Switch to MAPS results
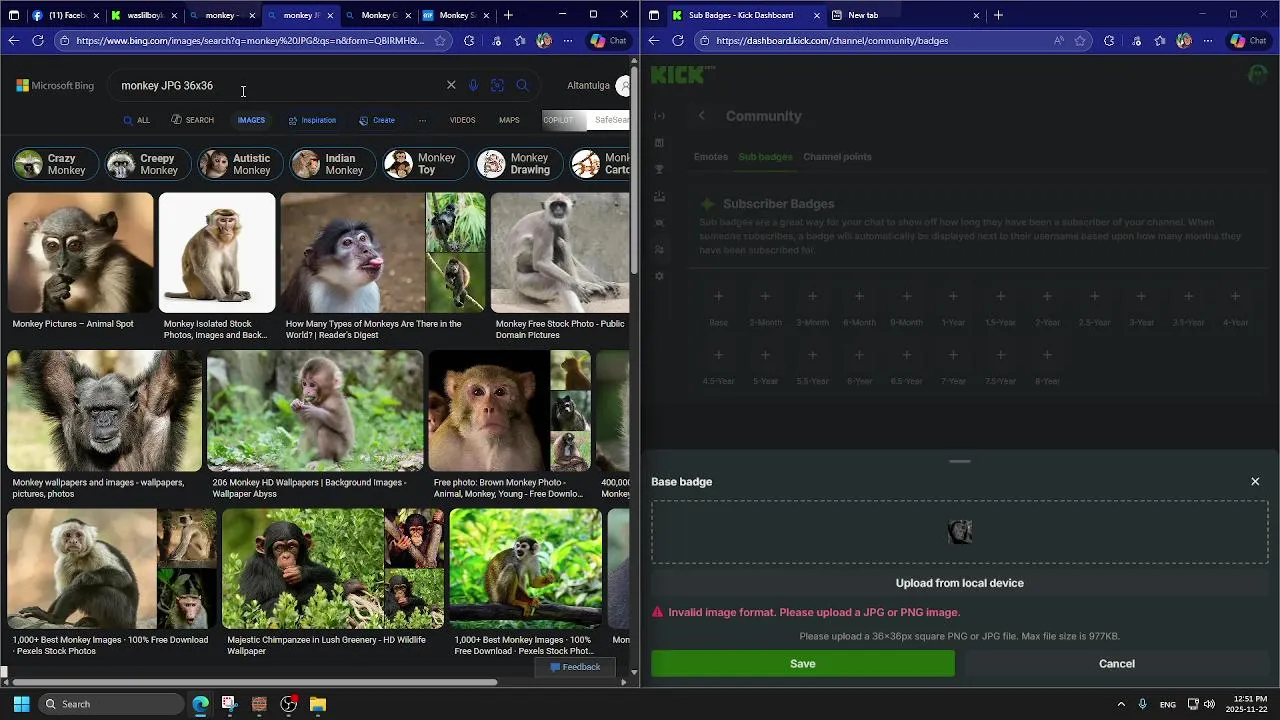1280x720 pixels. pos(509,120)
